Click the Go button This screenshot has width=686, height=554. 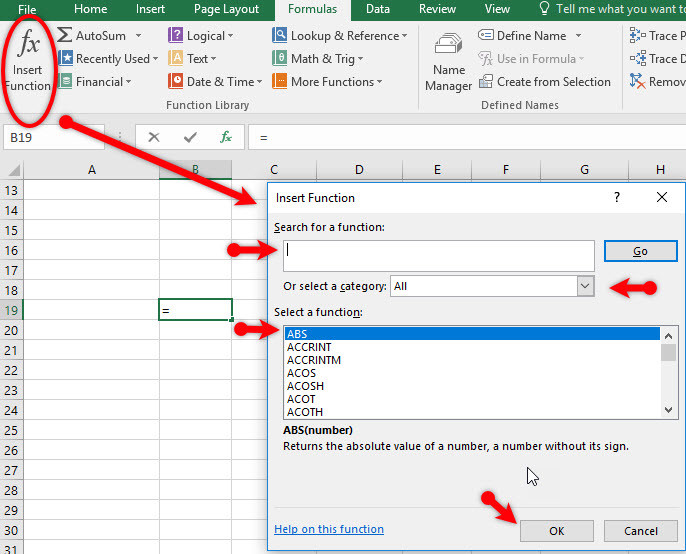pos(640,251)
